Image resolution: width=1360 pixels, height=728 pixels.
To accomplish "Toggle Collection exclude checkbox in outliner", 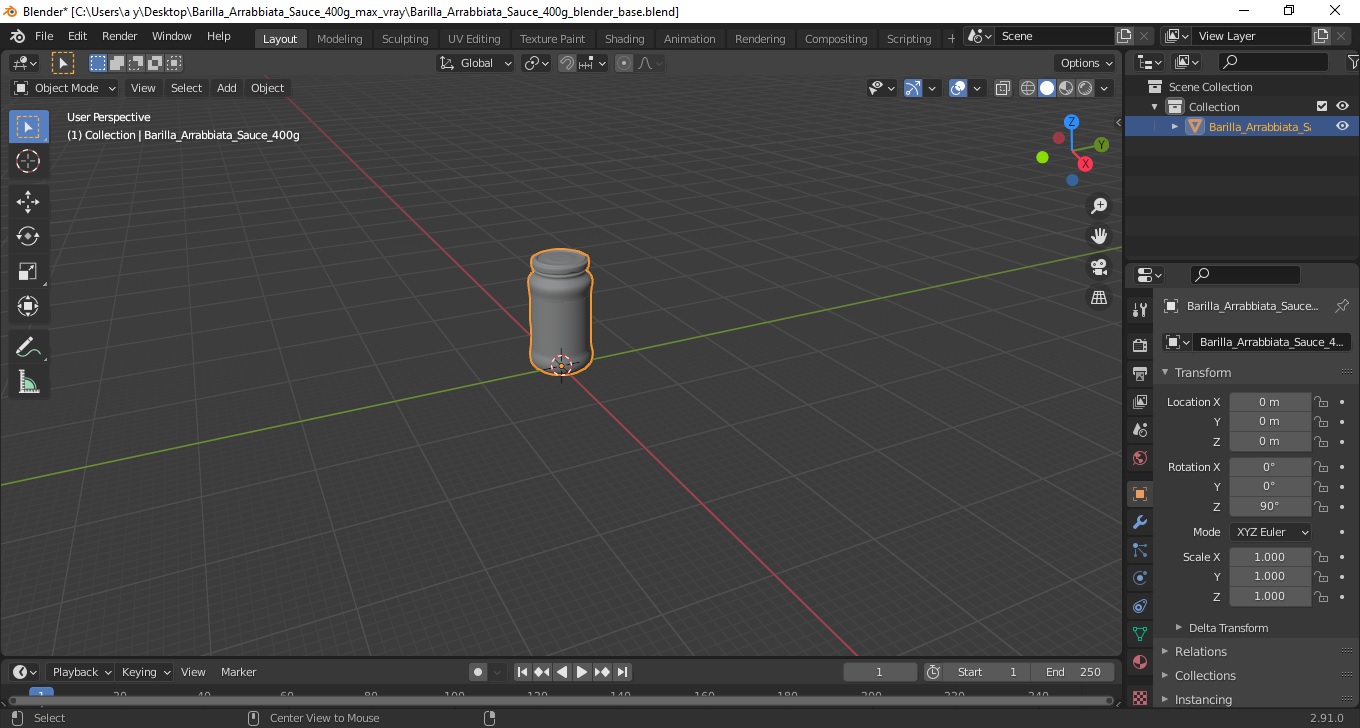I will [x=1322, y=106].
